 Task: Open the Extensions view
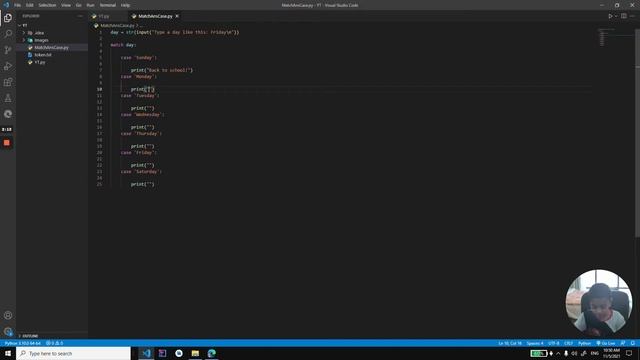tap(8, 82)
